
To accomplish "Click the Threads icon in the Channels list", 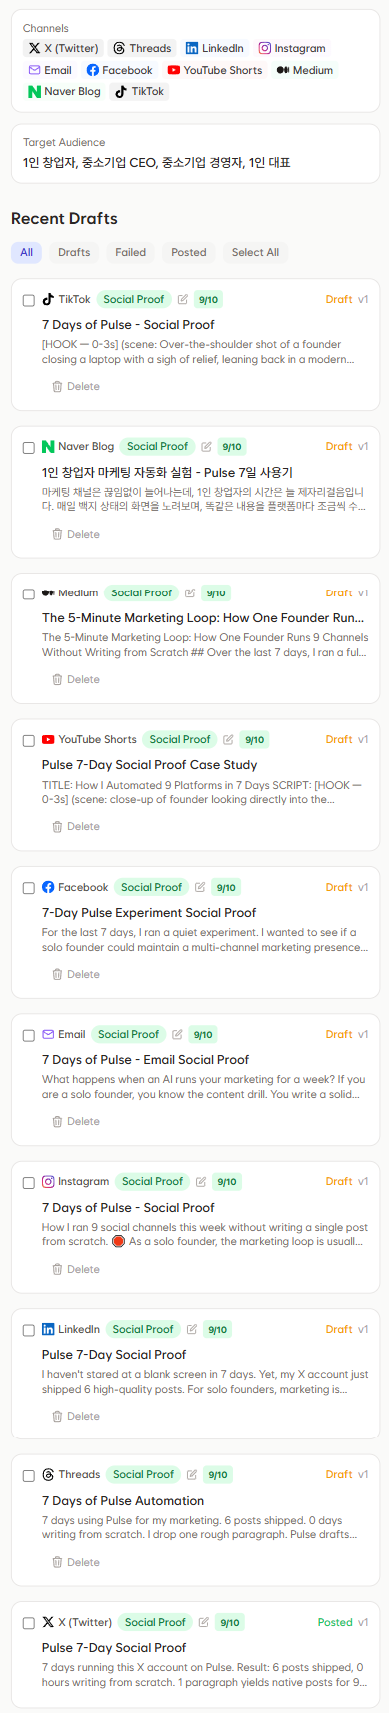I will tap(119, 48).
